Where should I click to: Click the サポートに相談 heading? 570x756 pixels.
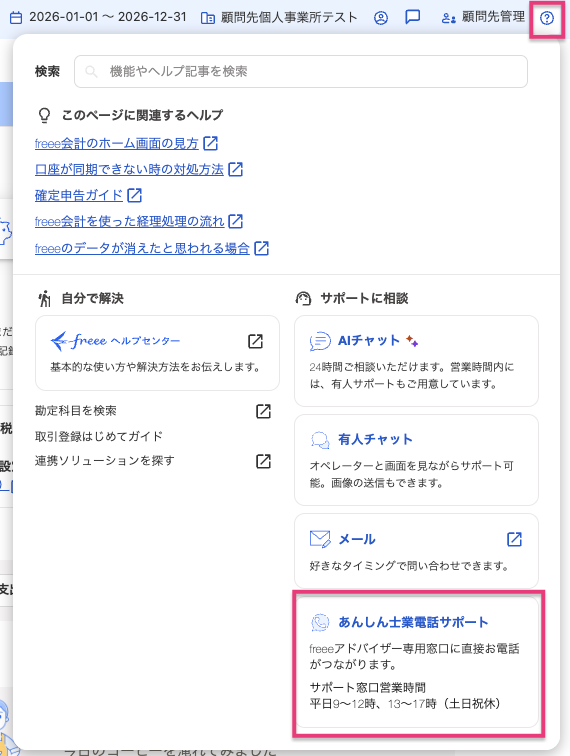pos(364,298)
